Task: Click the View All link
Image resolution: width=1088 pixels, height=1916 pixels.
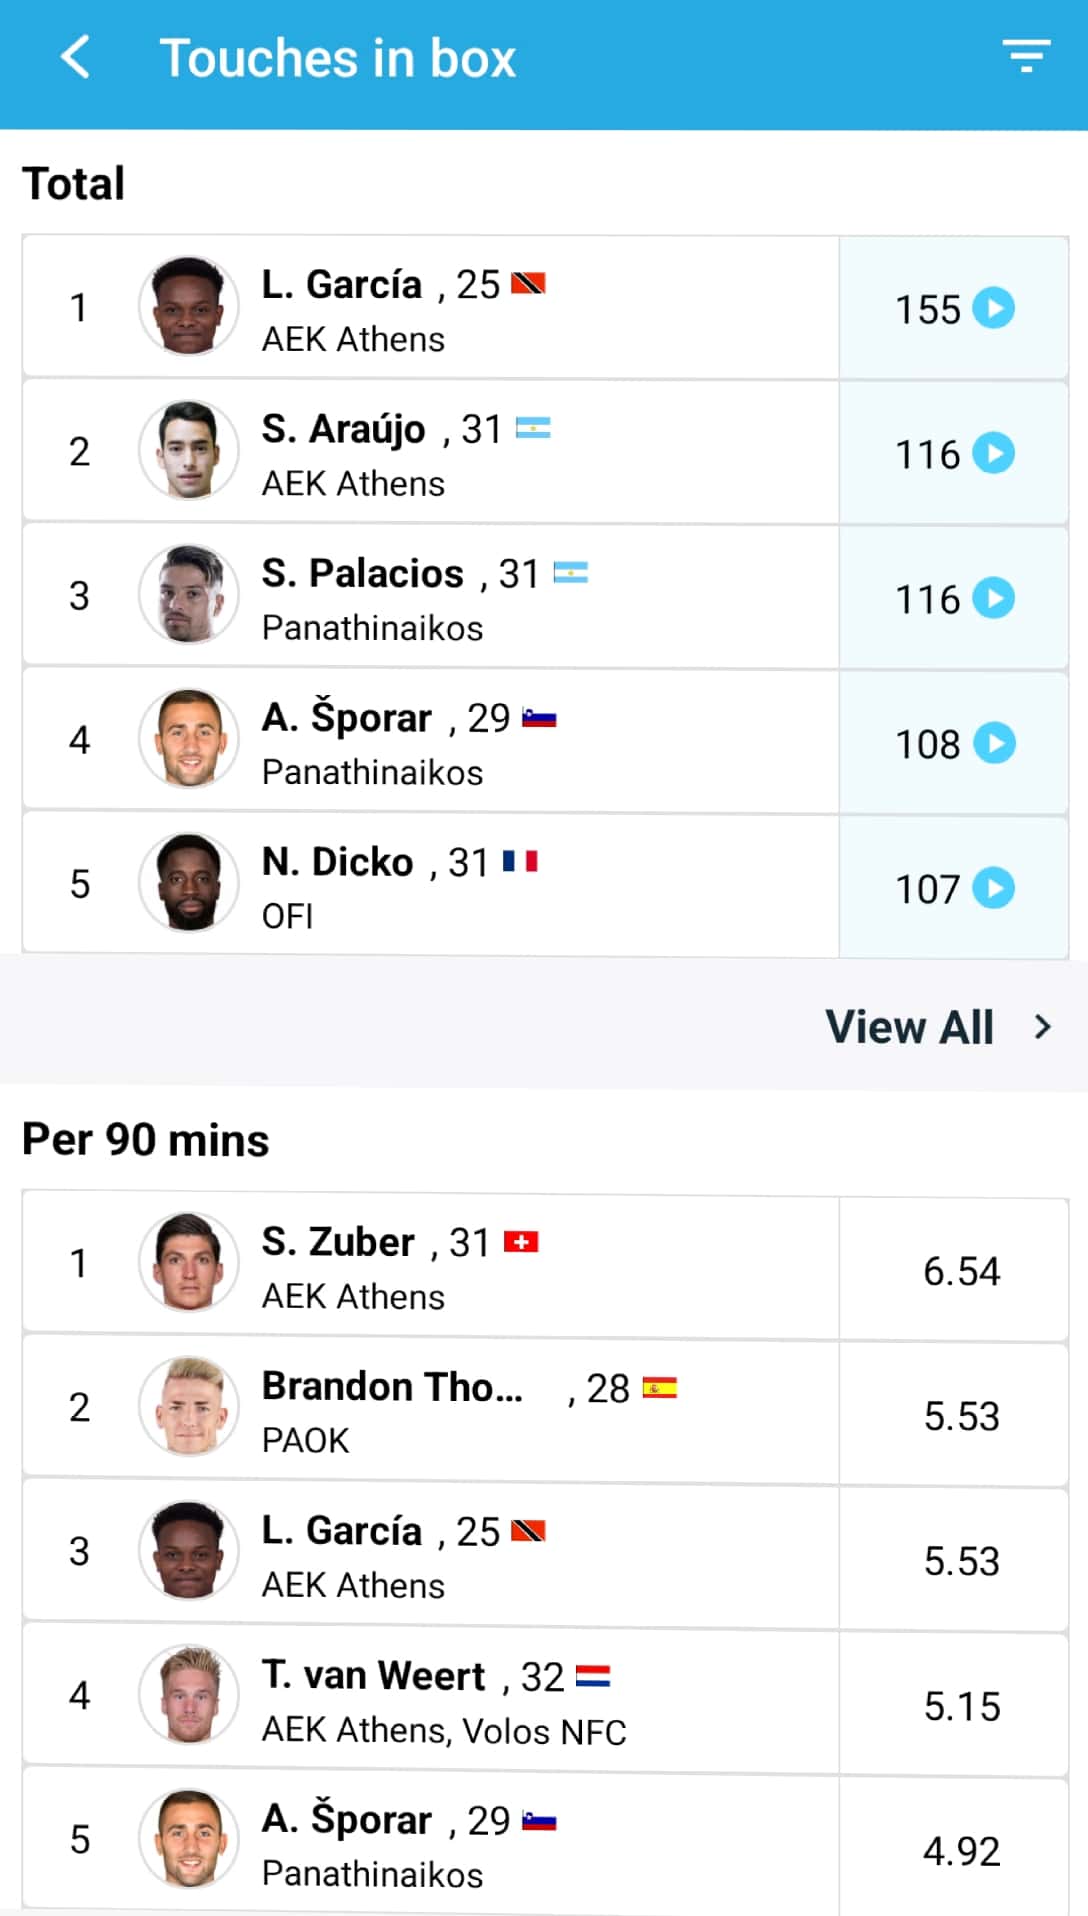Action: (x=909, y=1027)
